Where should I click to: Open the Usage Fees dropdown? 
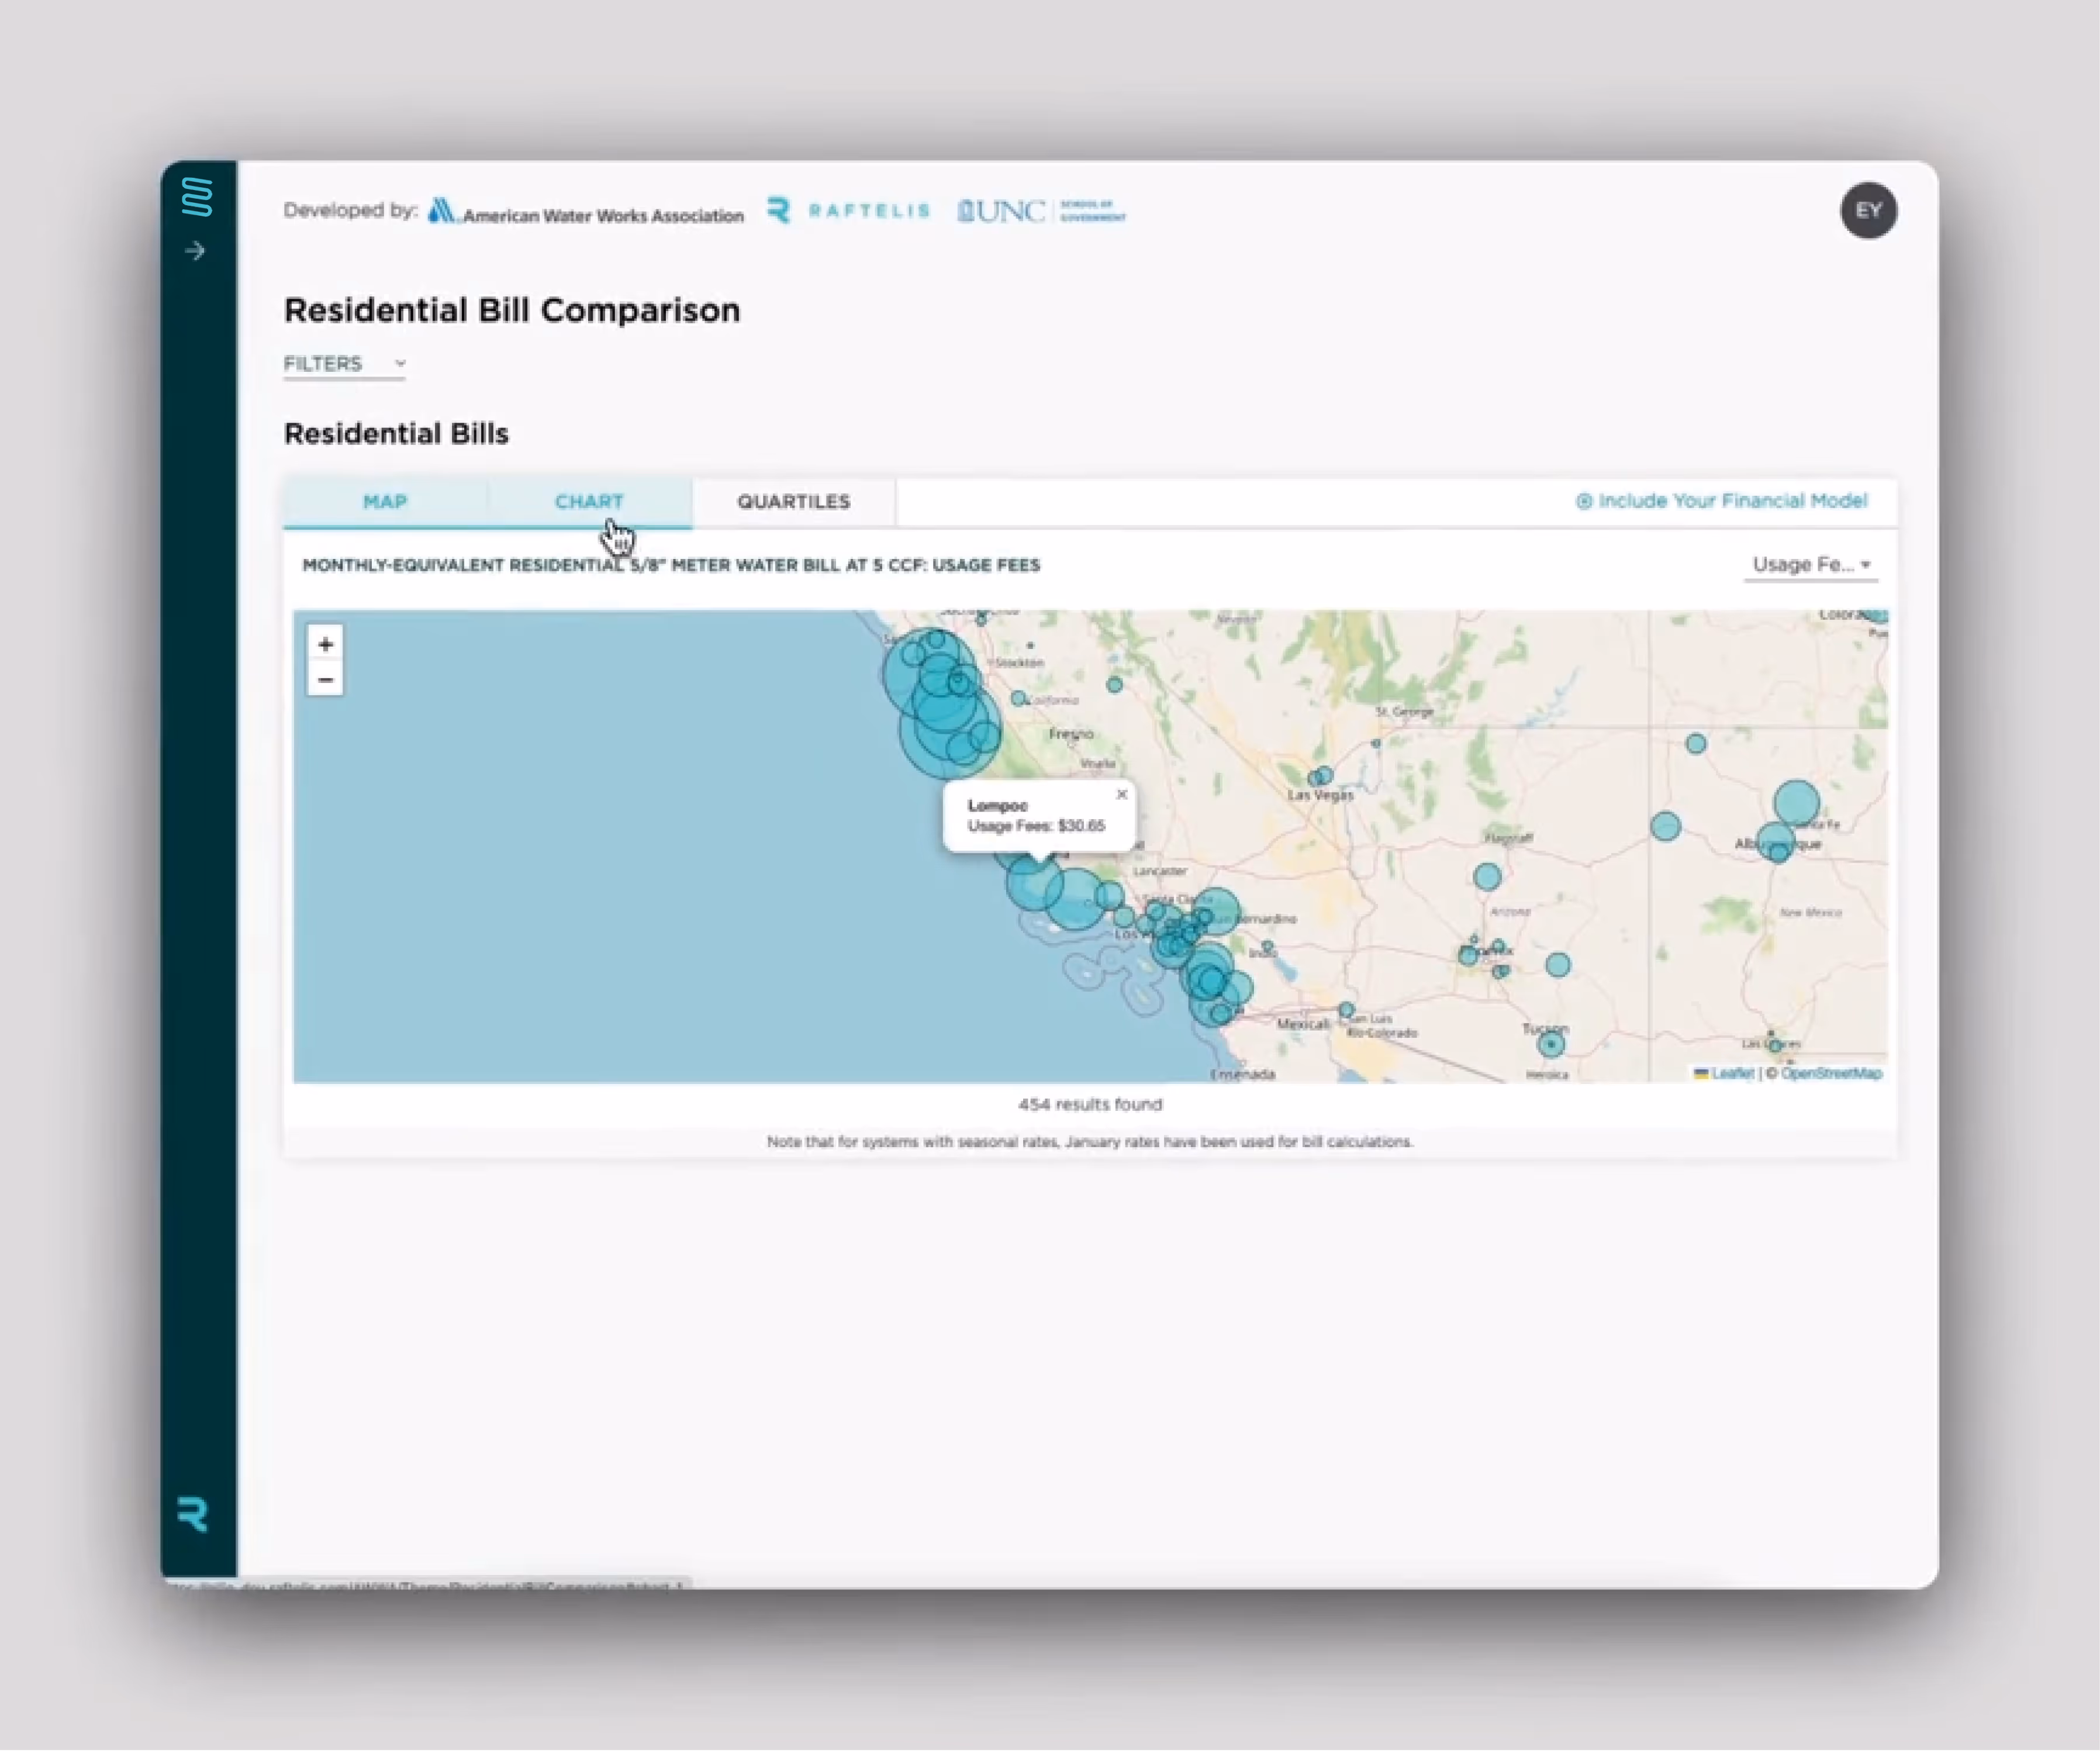point(1810,565)
